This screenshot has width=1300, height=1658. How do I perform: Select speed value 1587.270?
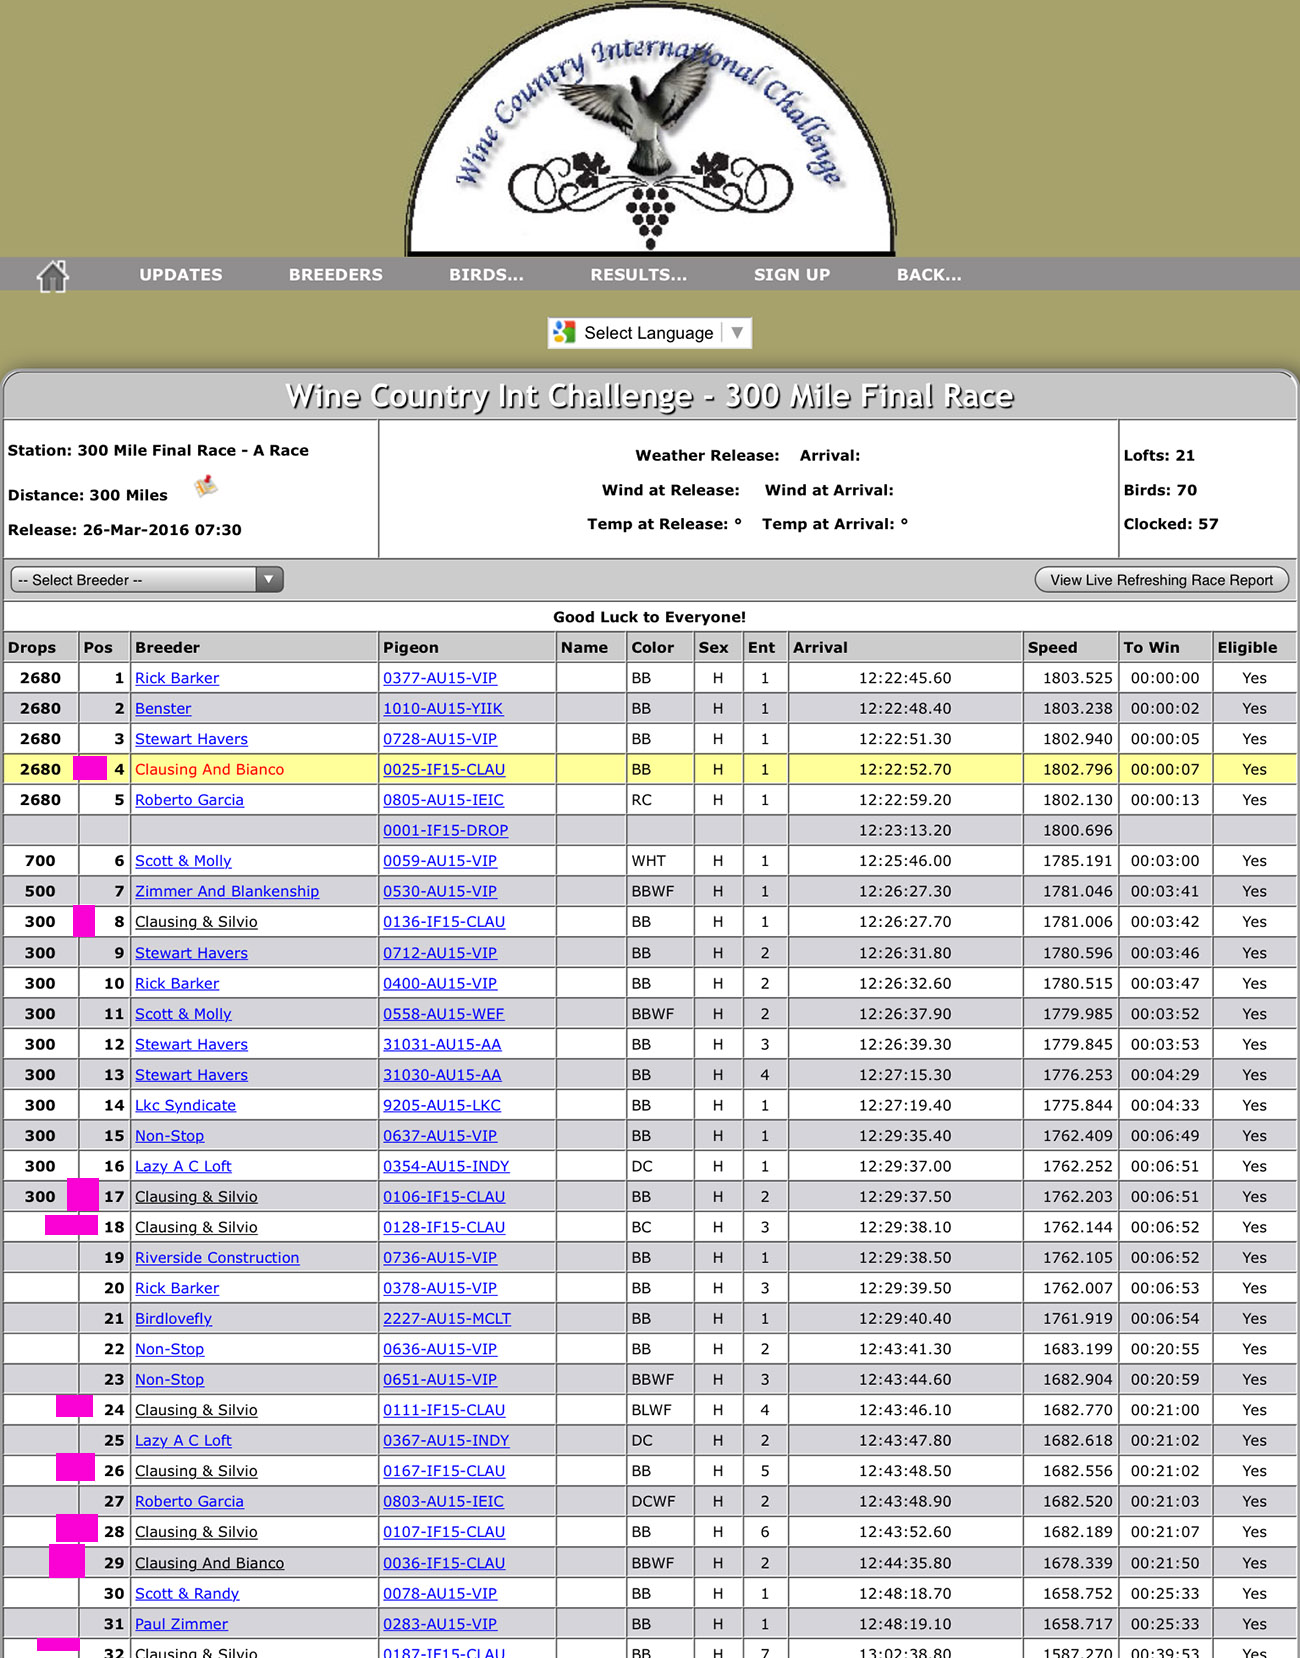[1077, 1652]
